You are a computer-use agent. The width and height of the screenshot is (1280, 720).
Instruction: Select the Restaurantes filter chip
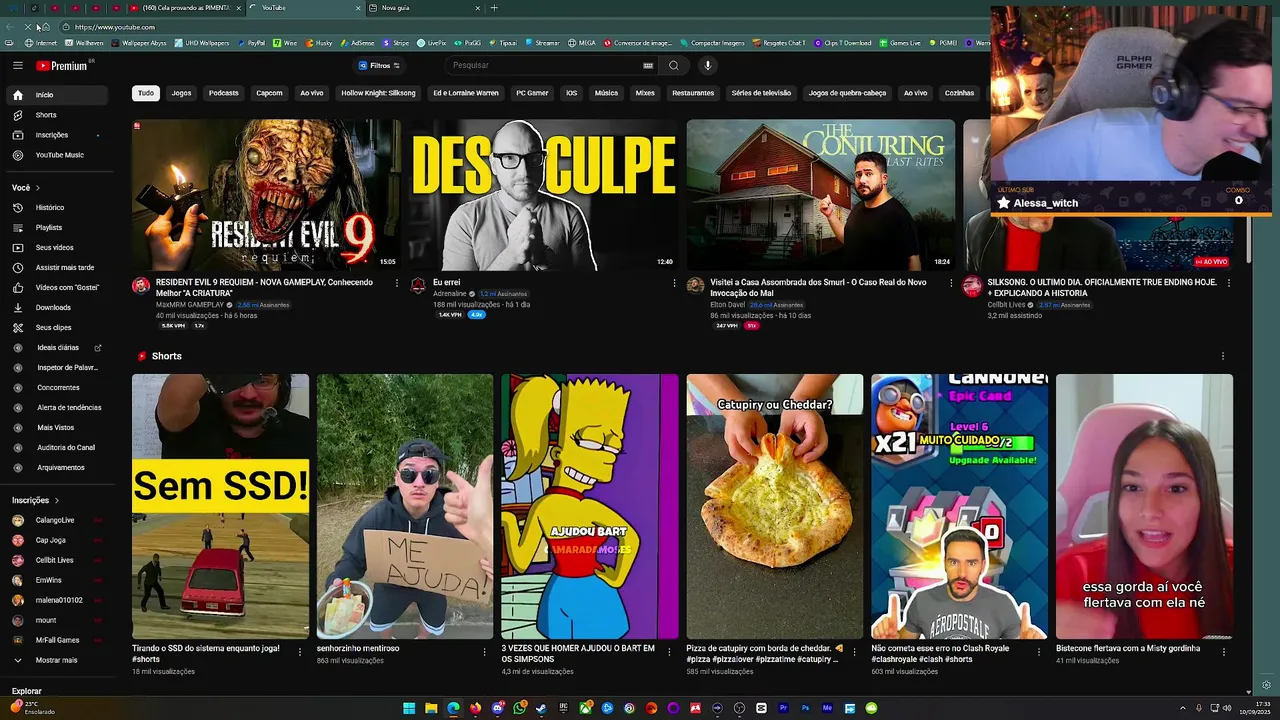tap(693, 93)
